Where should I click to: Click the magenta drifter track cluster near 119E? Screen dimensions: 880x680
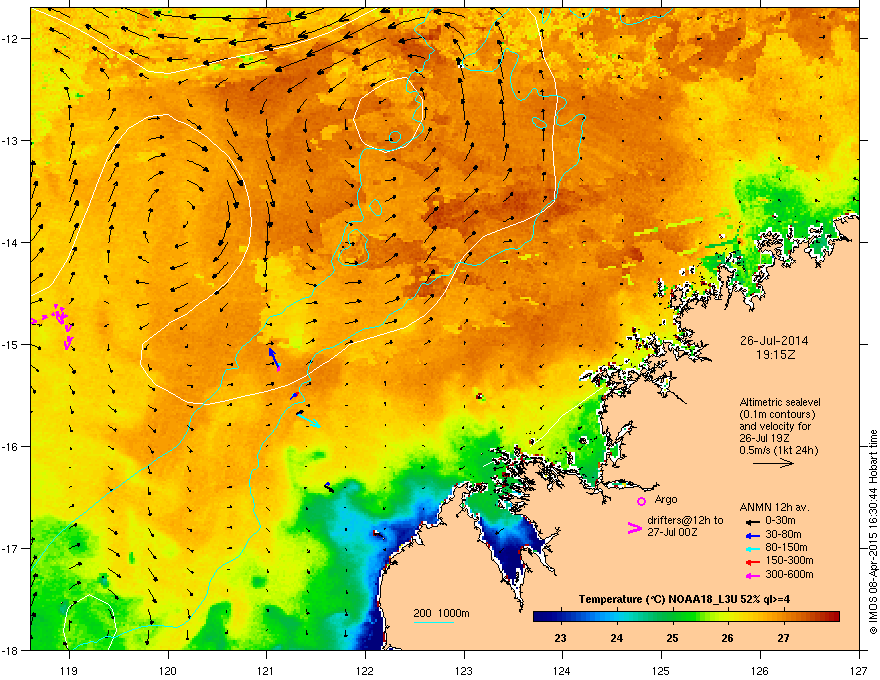coord(61,325)
